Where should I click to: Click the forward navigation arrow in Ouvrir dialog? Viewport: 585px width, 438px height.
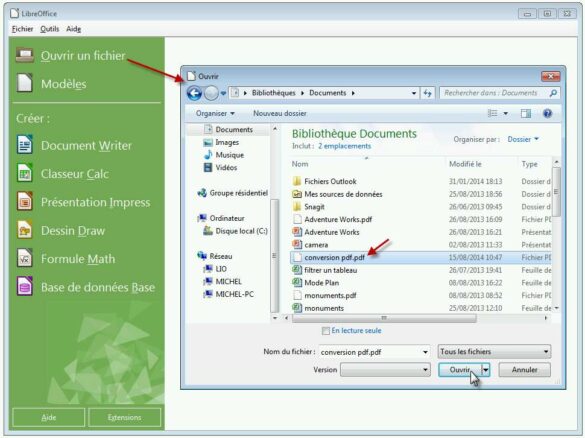click(211, 93)
